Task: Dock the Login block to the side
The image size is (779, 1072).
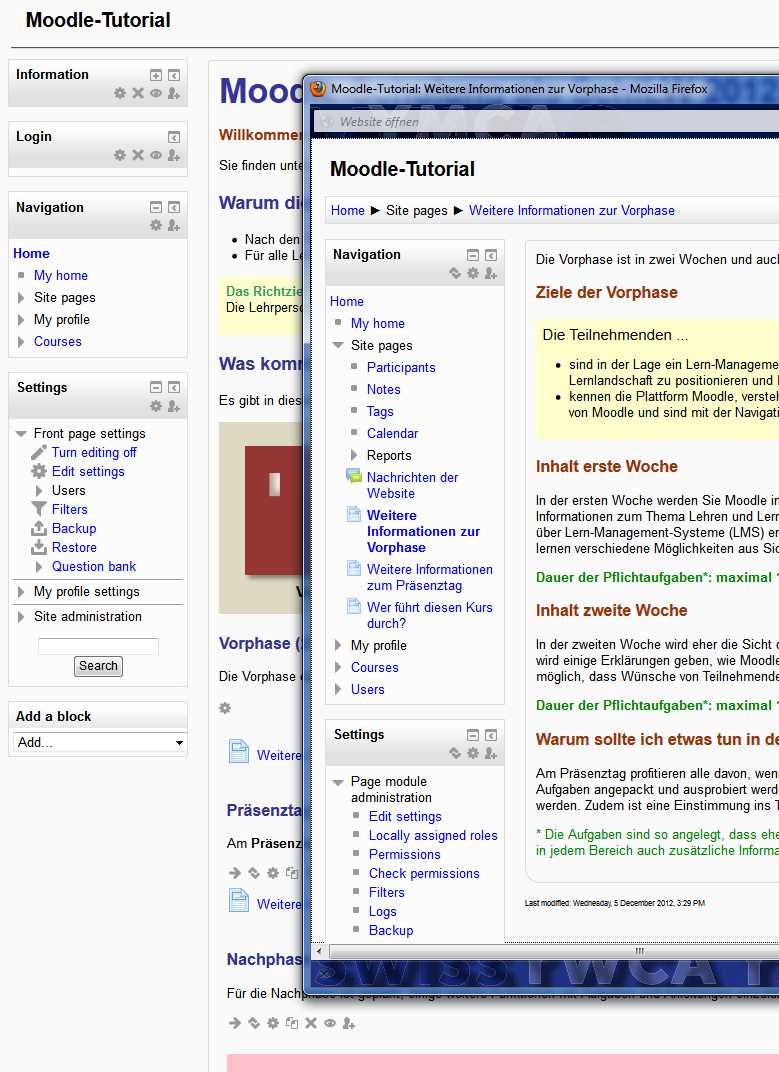Action: click(174, 137)
